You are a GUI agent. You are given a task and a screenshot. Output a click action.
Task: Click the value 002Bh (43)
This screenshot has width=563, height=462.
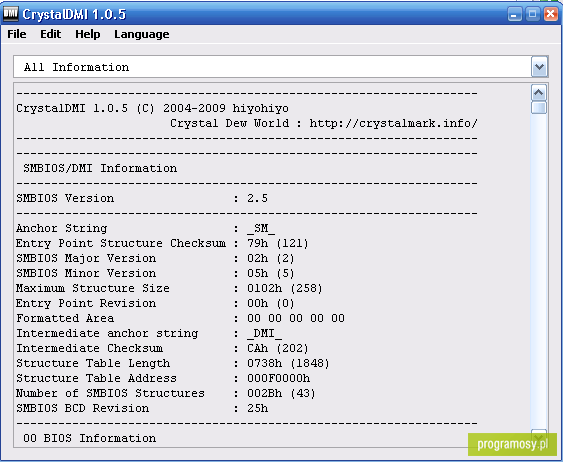coord(281,394)
